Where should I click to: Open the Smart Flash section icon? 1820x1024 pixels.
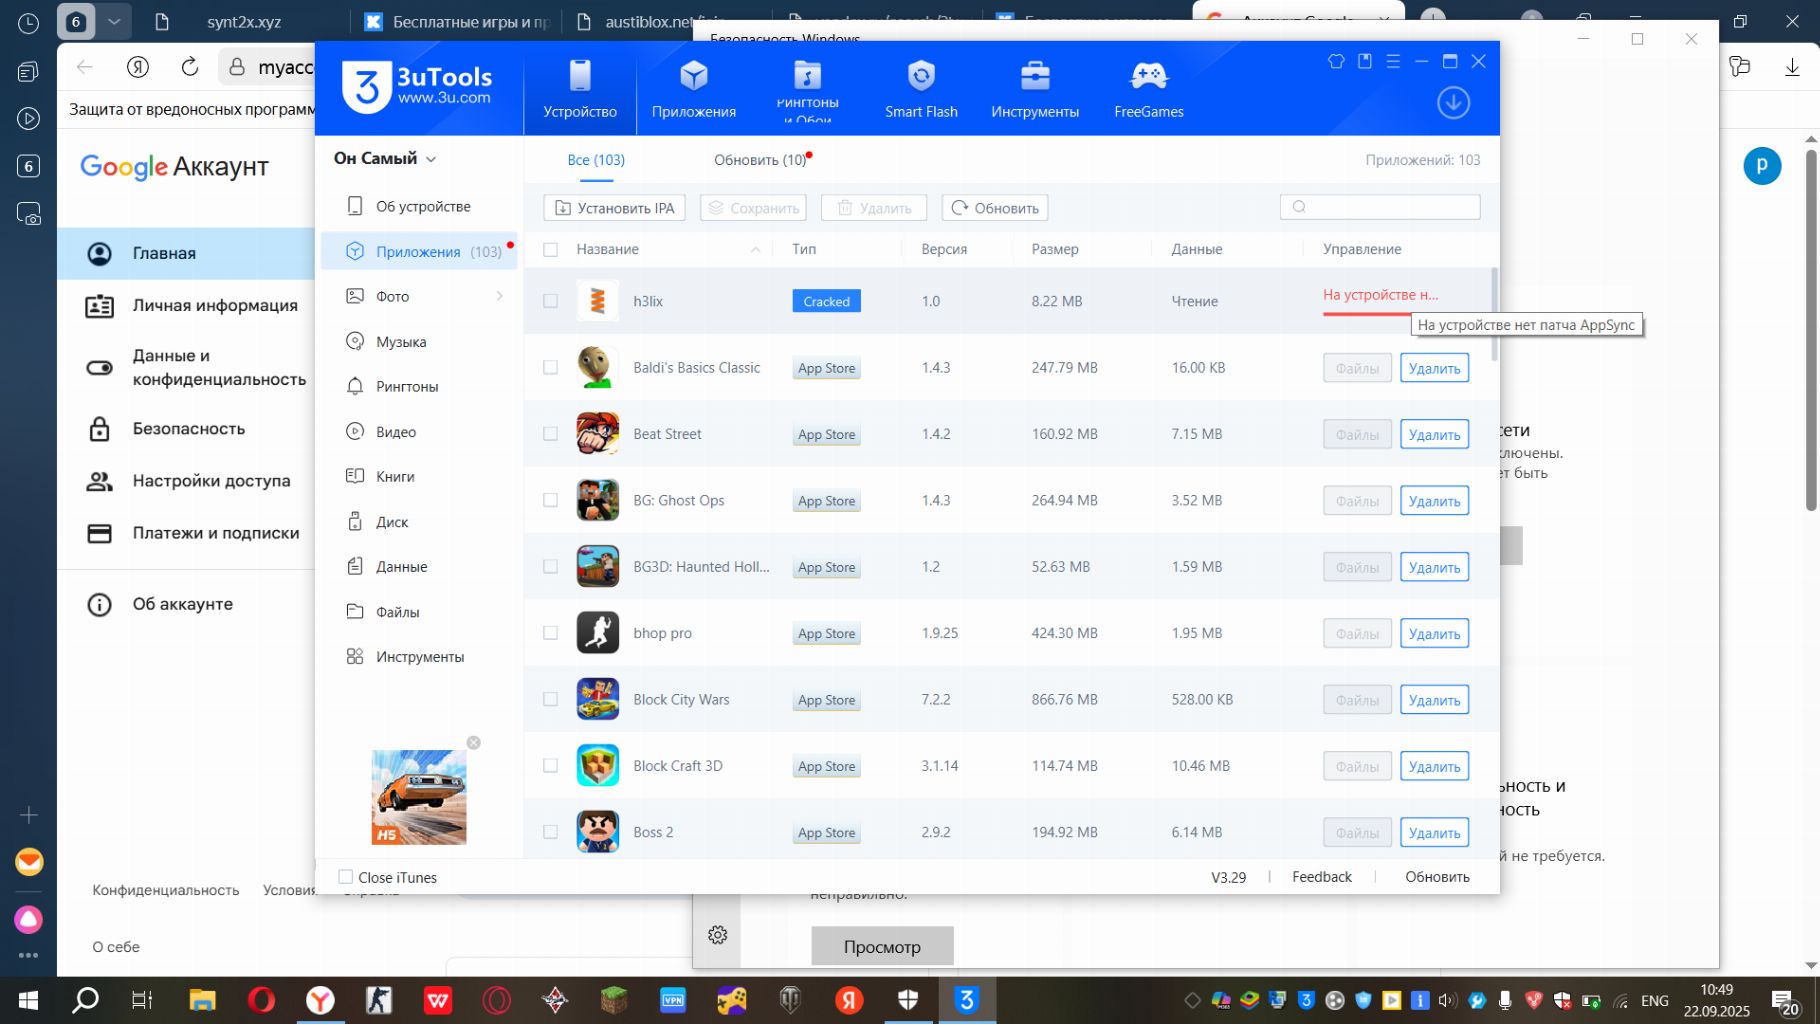click(920, 77)
